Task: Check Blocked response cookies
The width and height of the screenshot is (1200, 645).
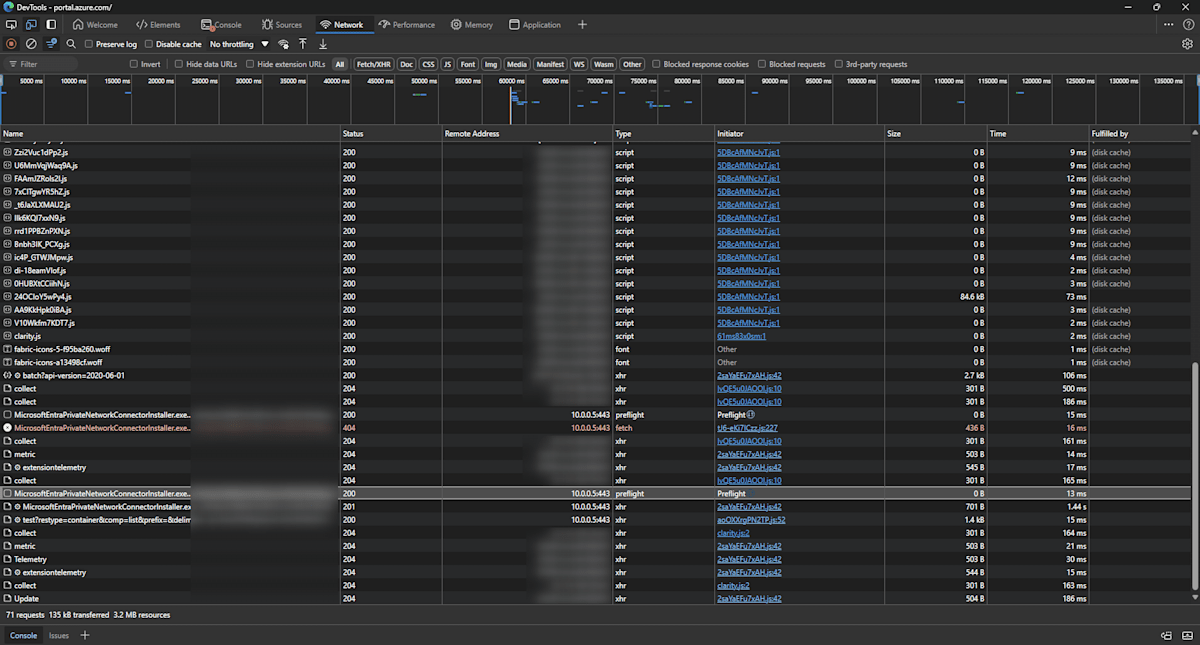Action: click(x=656, y=64)
